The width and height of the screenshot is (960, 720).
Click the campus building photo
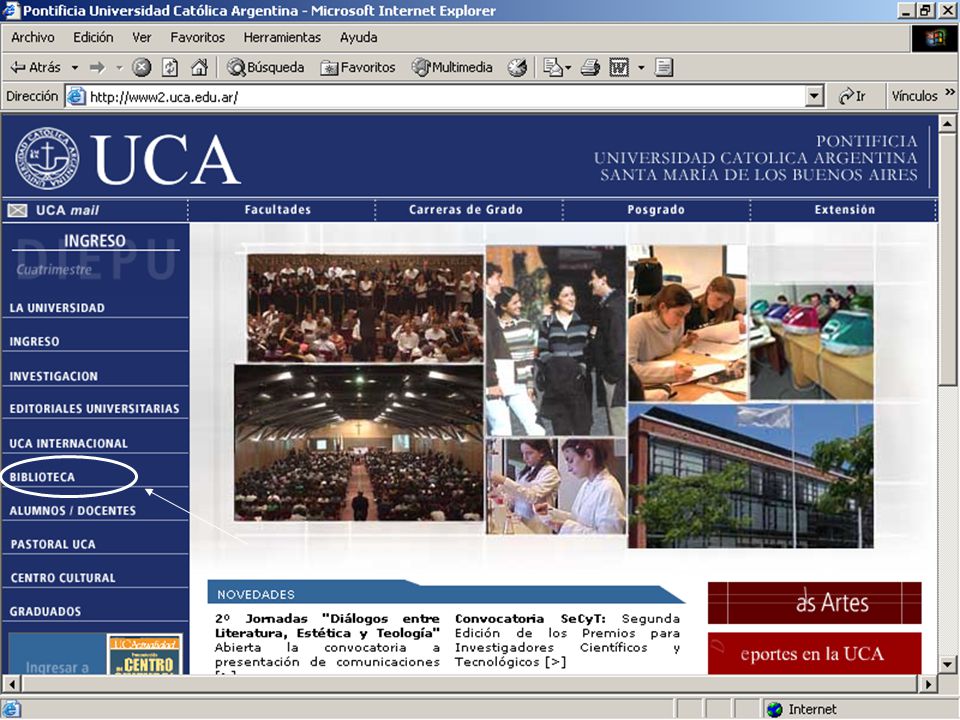pos(751,476)
